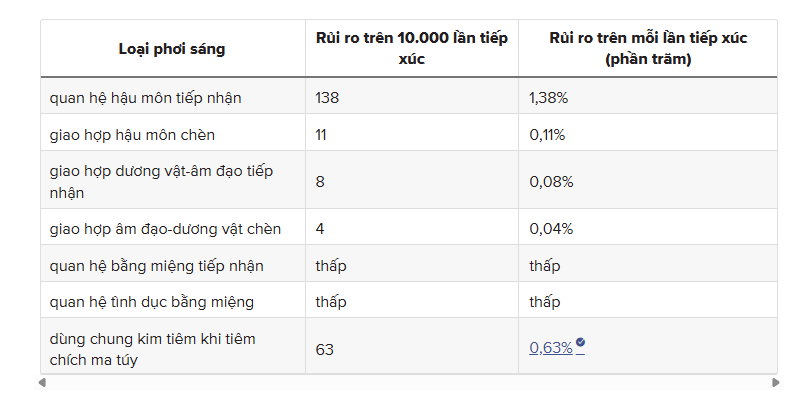Select the "giao hợp âm đạo-dương vật chèn" cell
806x407 pixels.
pyautogui.click(x=165, y=229)
